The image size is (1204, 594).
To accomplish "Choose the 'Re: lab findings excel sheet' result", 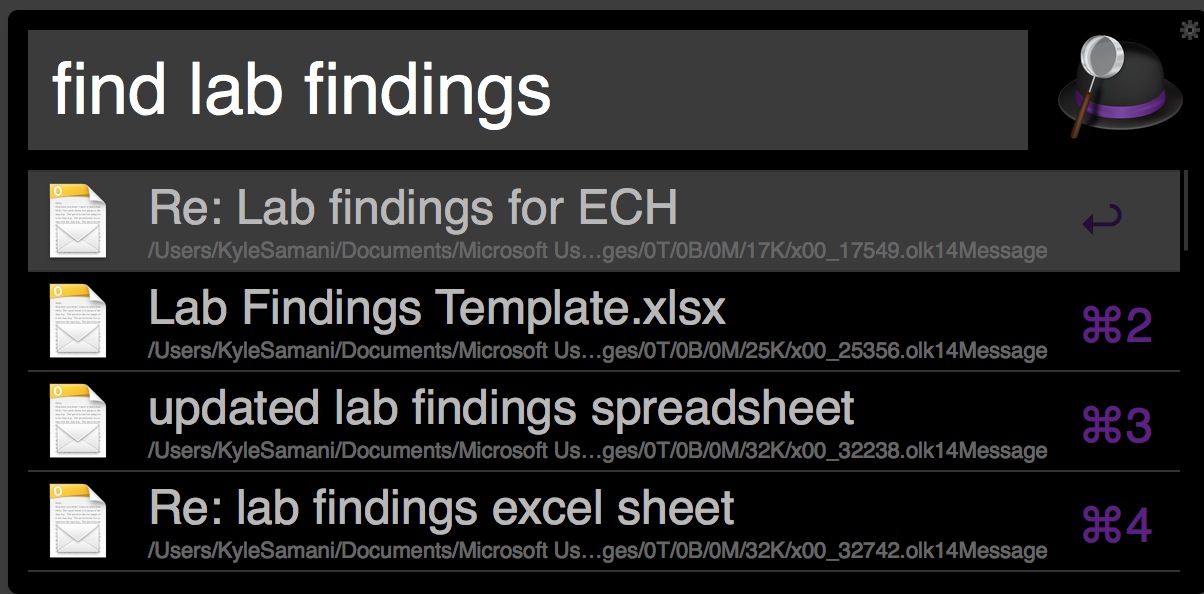I will point(441,508).
